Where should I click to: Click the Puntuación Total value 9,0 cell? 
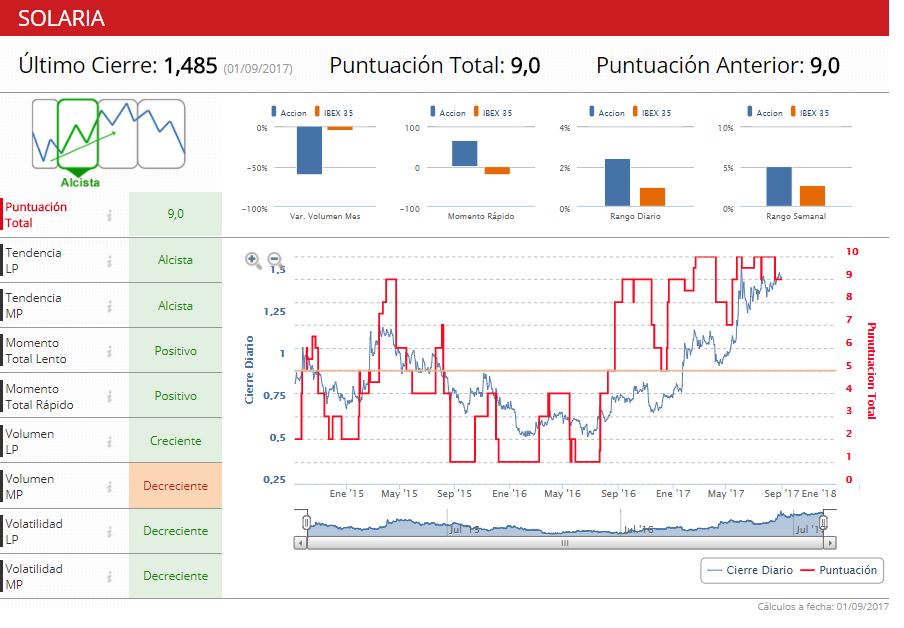(175, 214)
